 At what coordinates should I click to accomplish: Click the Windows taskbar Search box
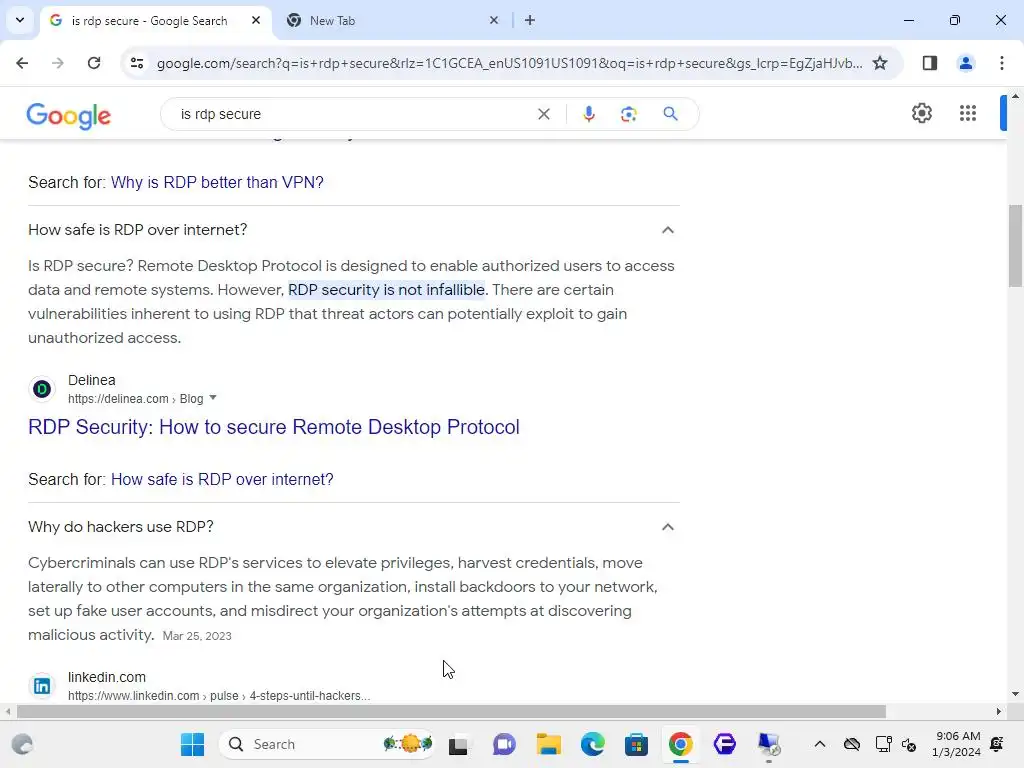point(327,744)
